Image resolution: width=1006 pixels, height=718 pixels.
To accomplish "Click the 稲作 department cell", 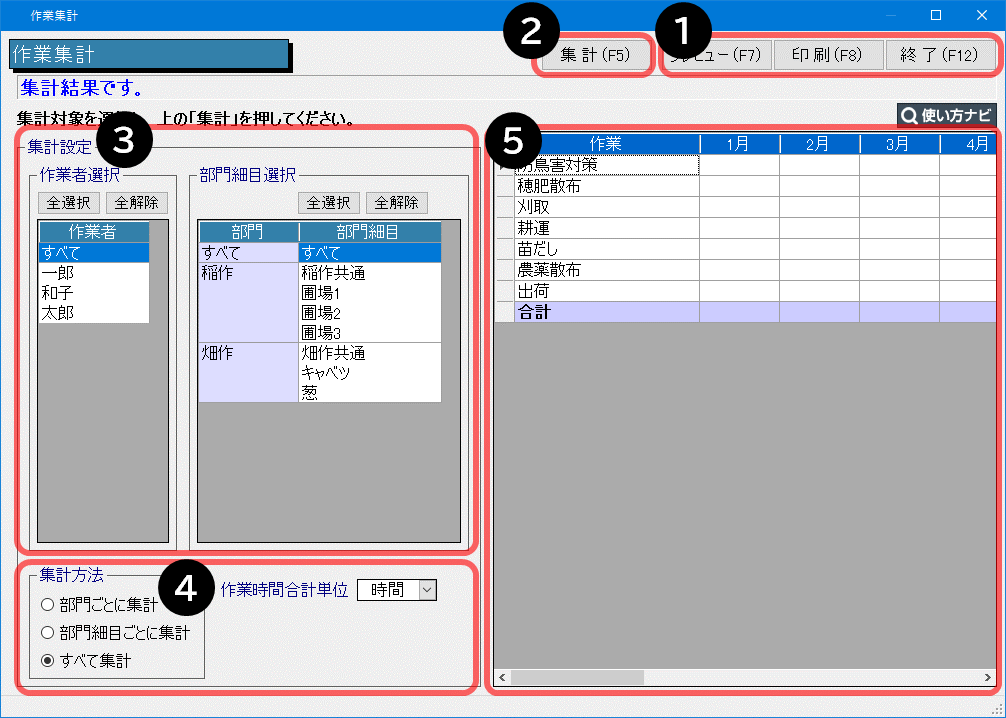I will point(248,273).
